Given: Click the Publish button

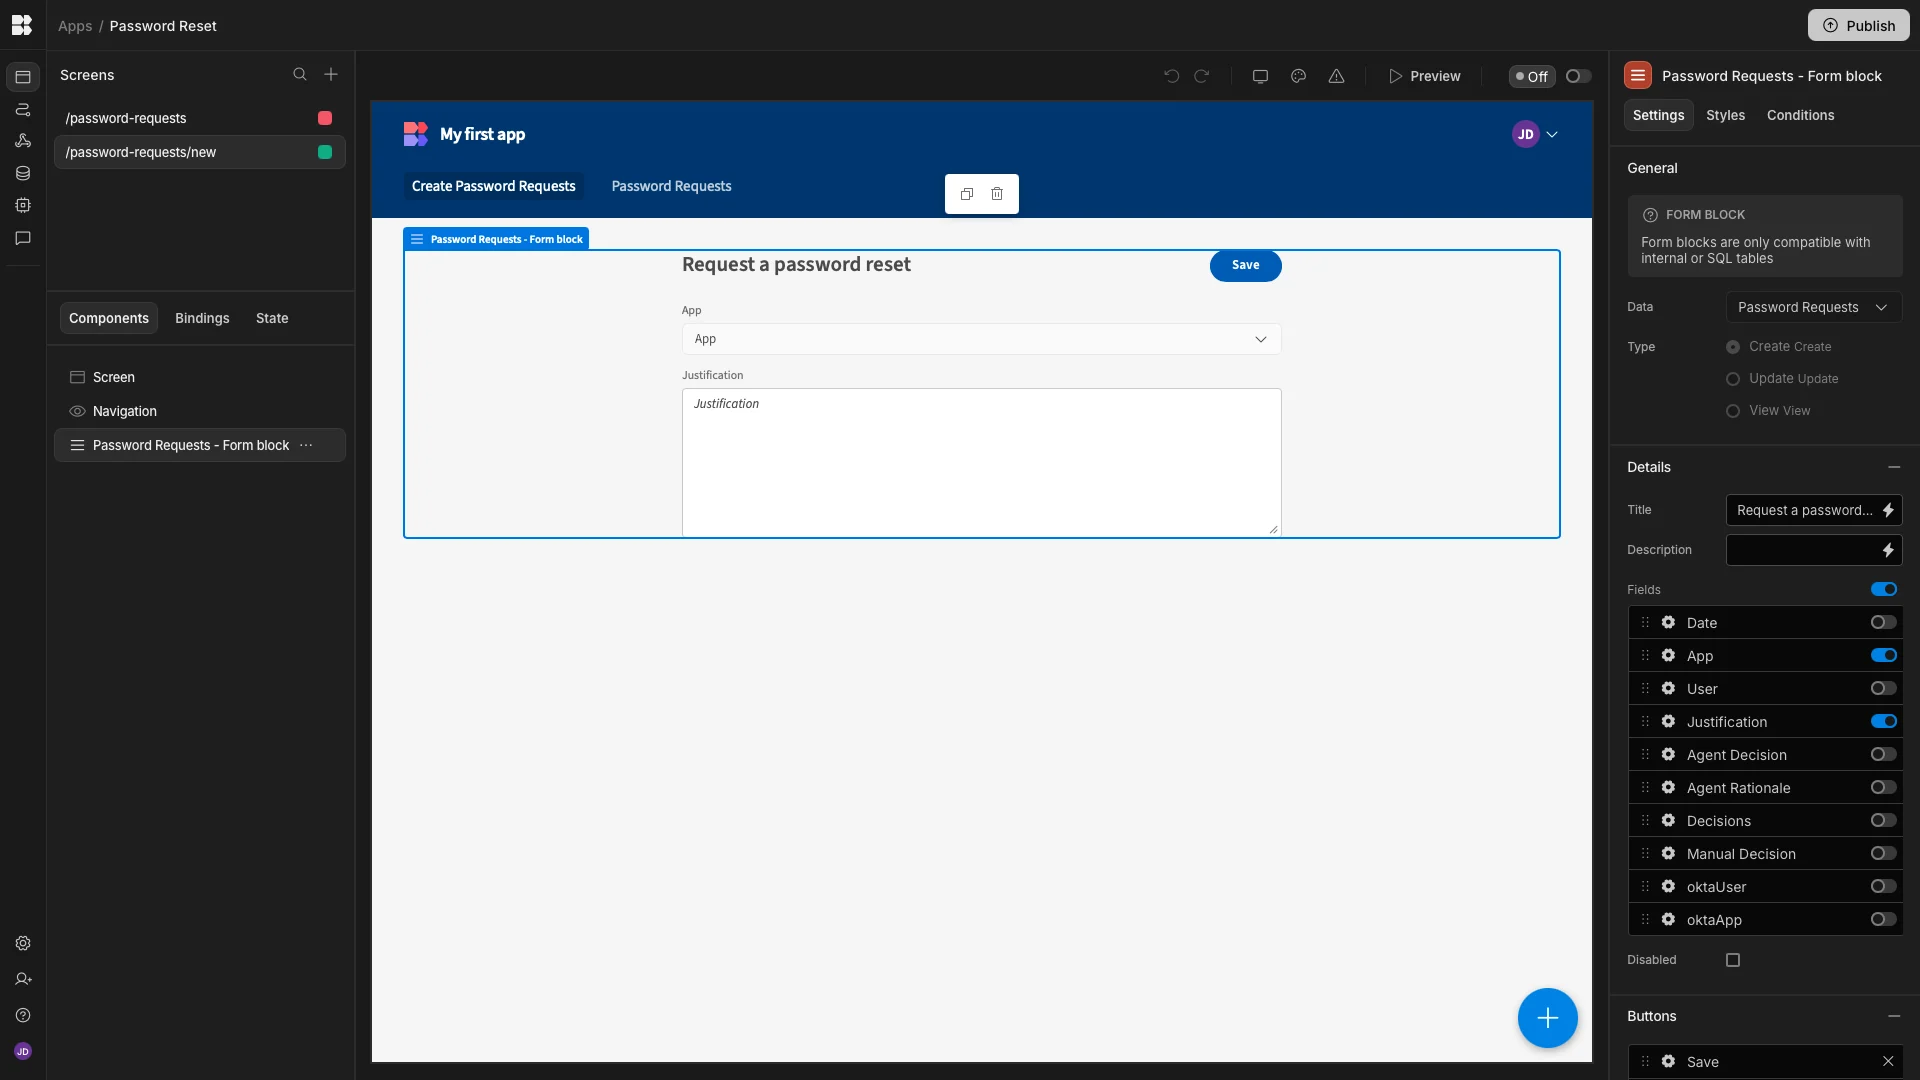Looking at the screenshot, I should 1858,25.
